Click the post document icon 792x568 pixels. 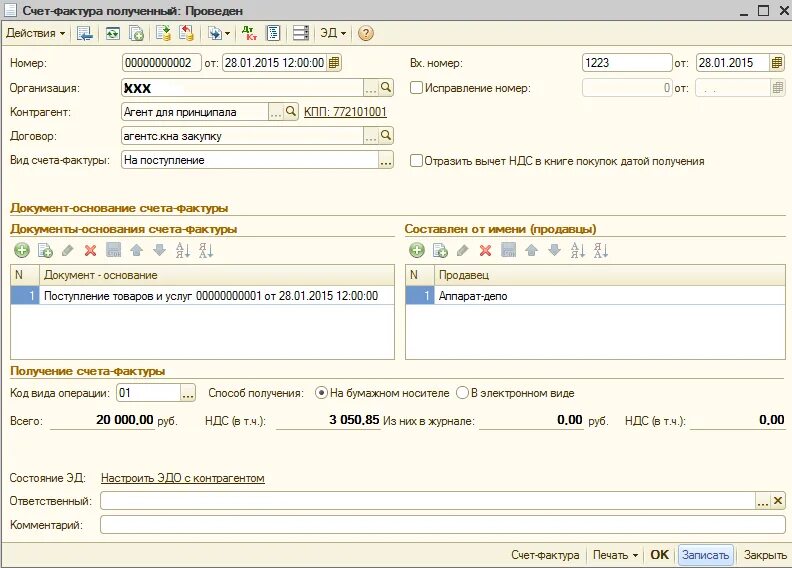[x=163, y=33]
